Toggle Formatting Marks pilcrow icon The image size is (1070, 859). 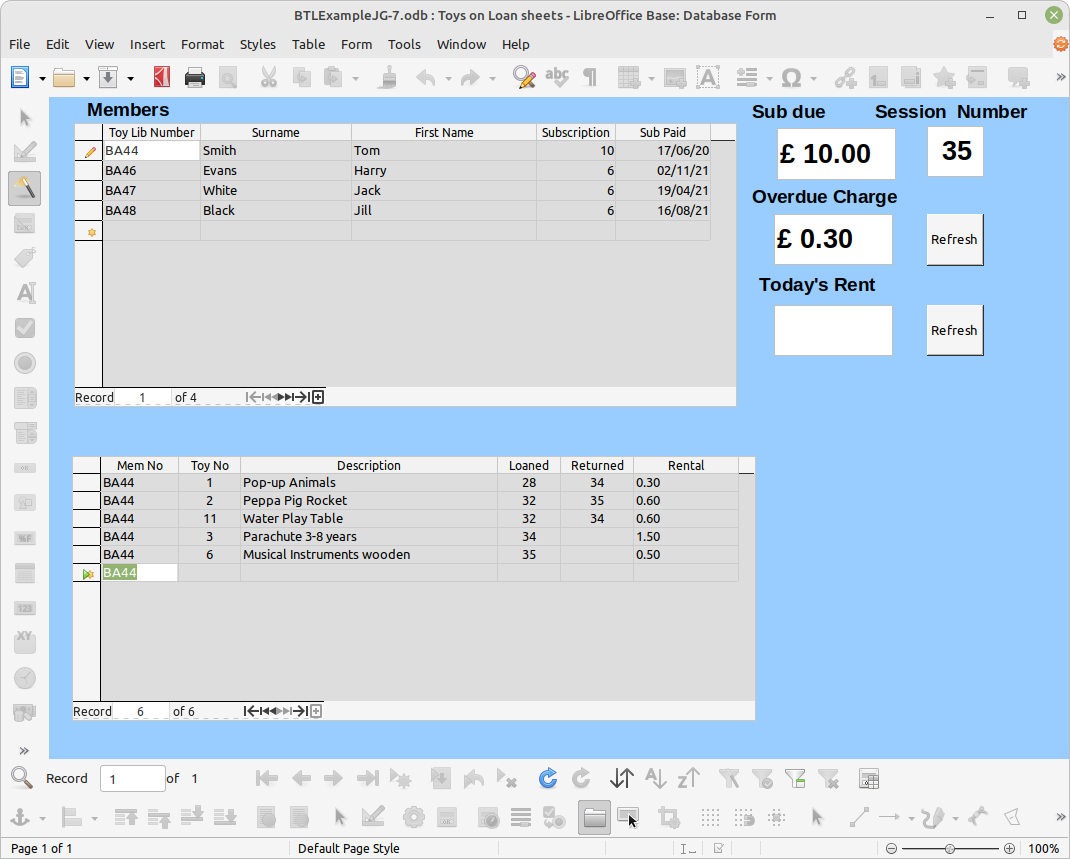(590, 77)
